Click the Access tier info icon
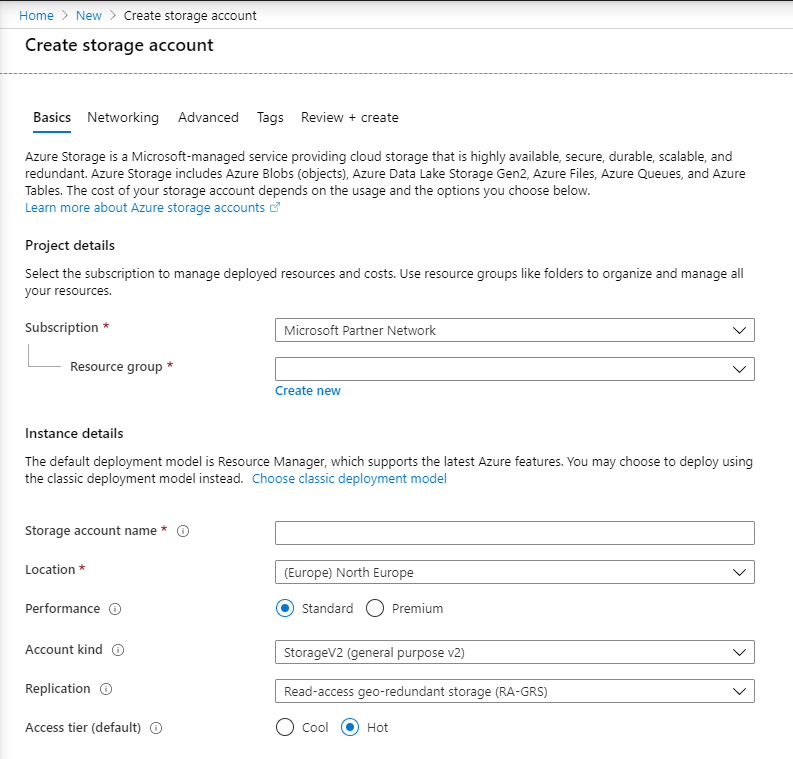The image size is (793, 759). (156, 728)
